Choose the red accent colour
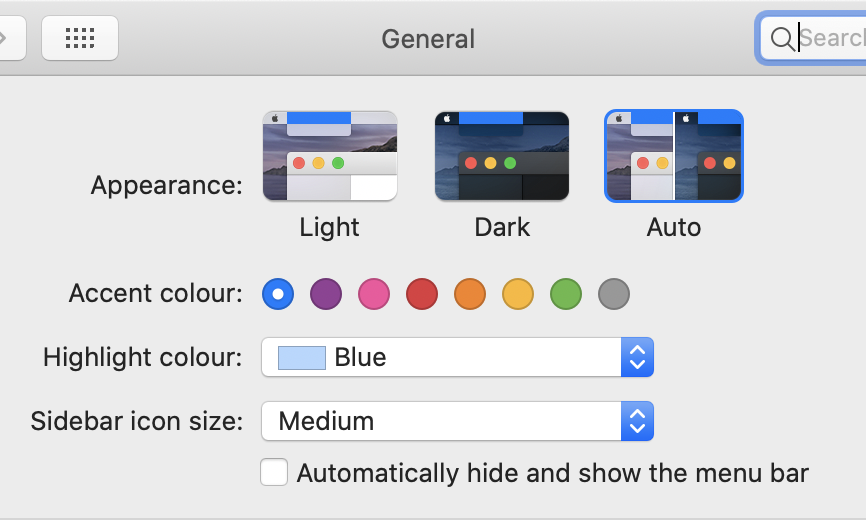The height and width of the screenshot is (520, 866). tap(422, 294)
